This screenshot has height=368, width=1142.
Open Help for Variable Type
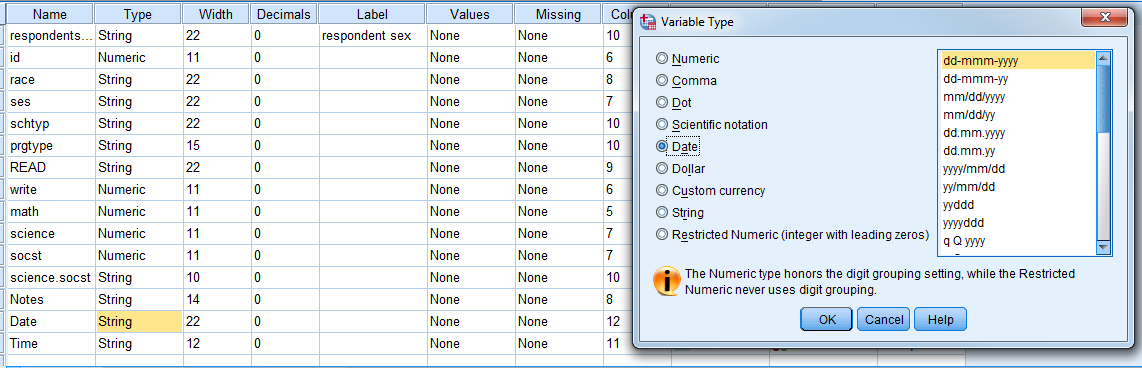(940, 319)
